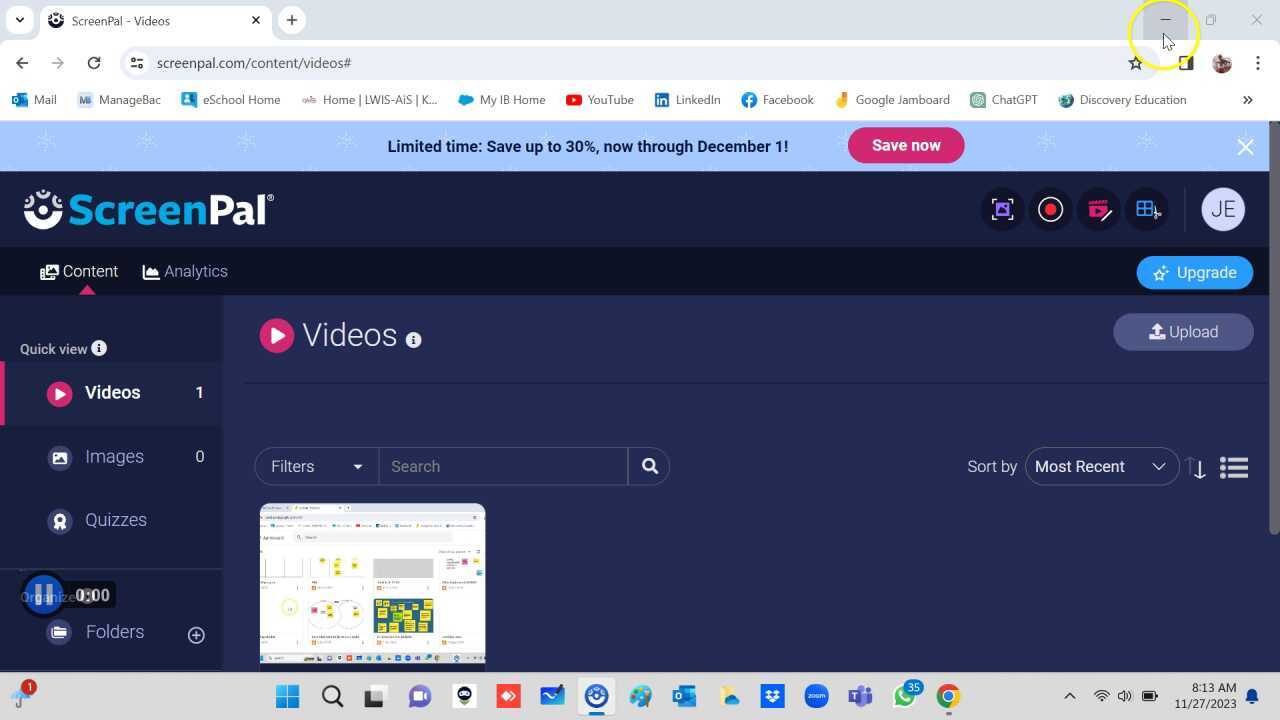This screenshot has height=720, width=1280.
Task: Launch Zoom from the taskbar
Action: (816, 696)
